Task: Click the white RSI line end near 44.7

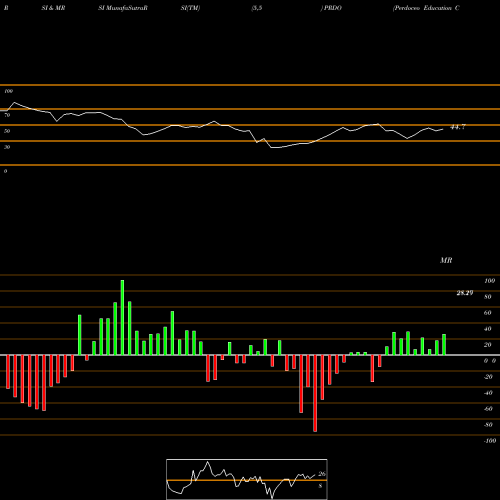Action: tap(443, 129)
